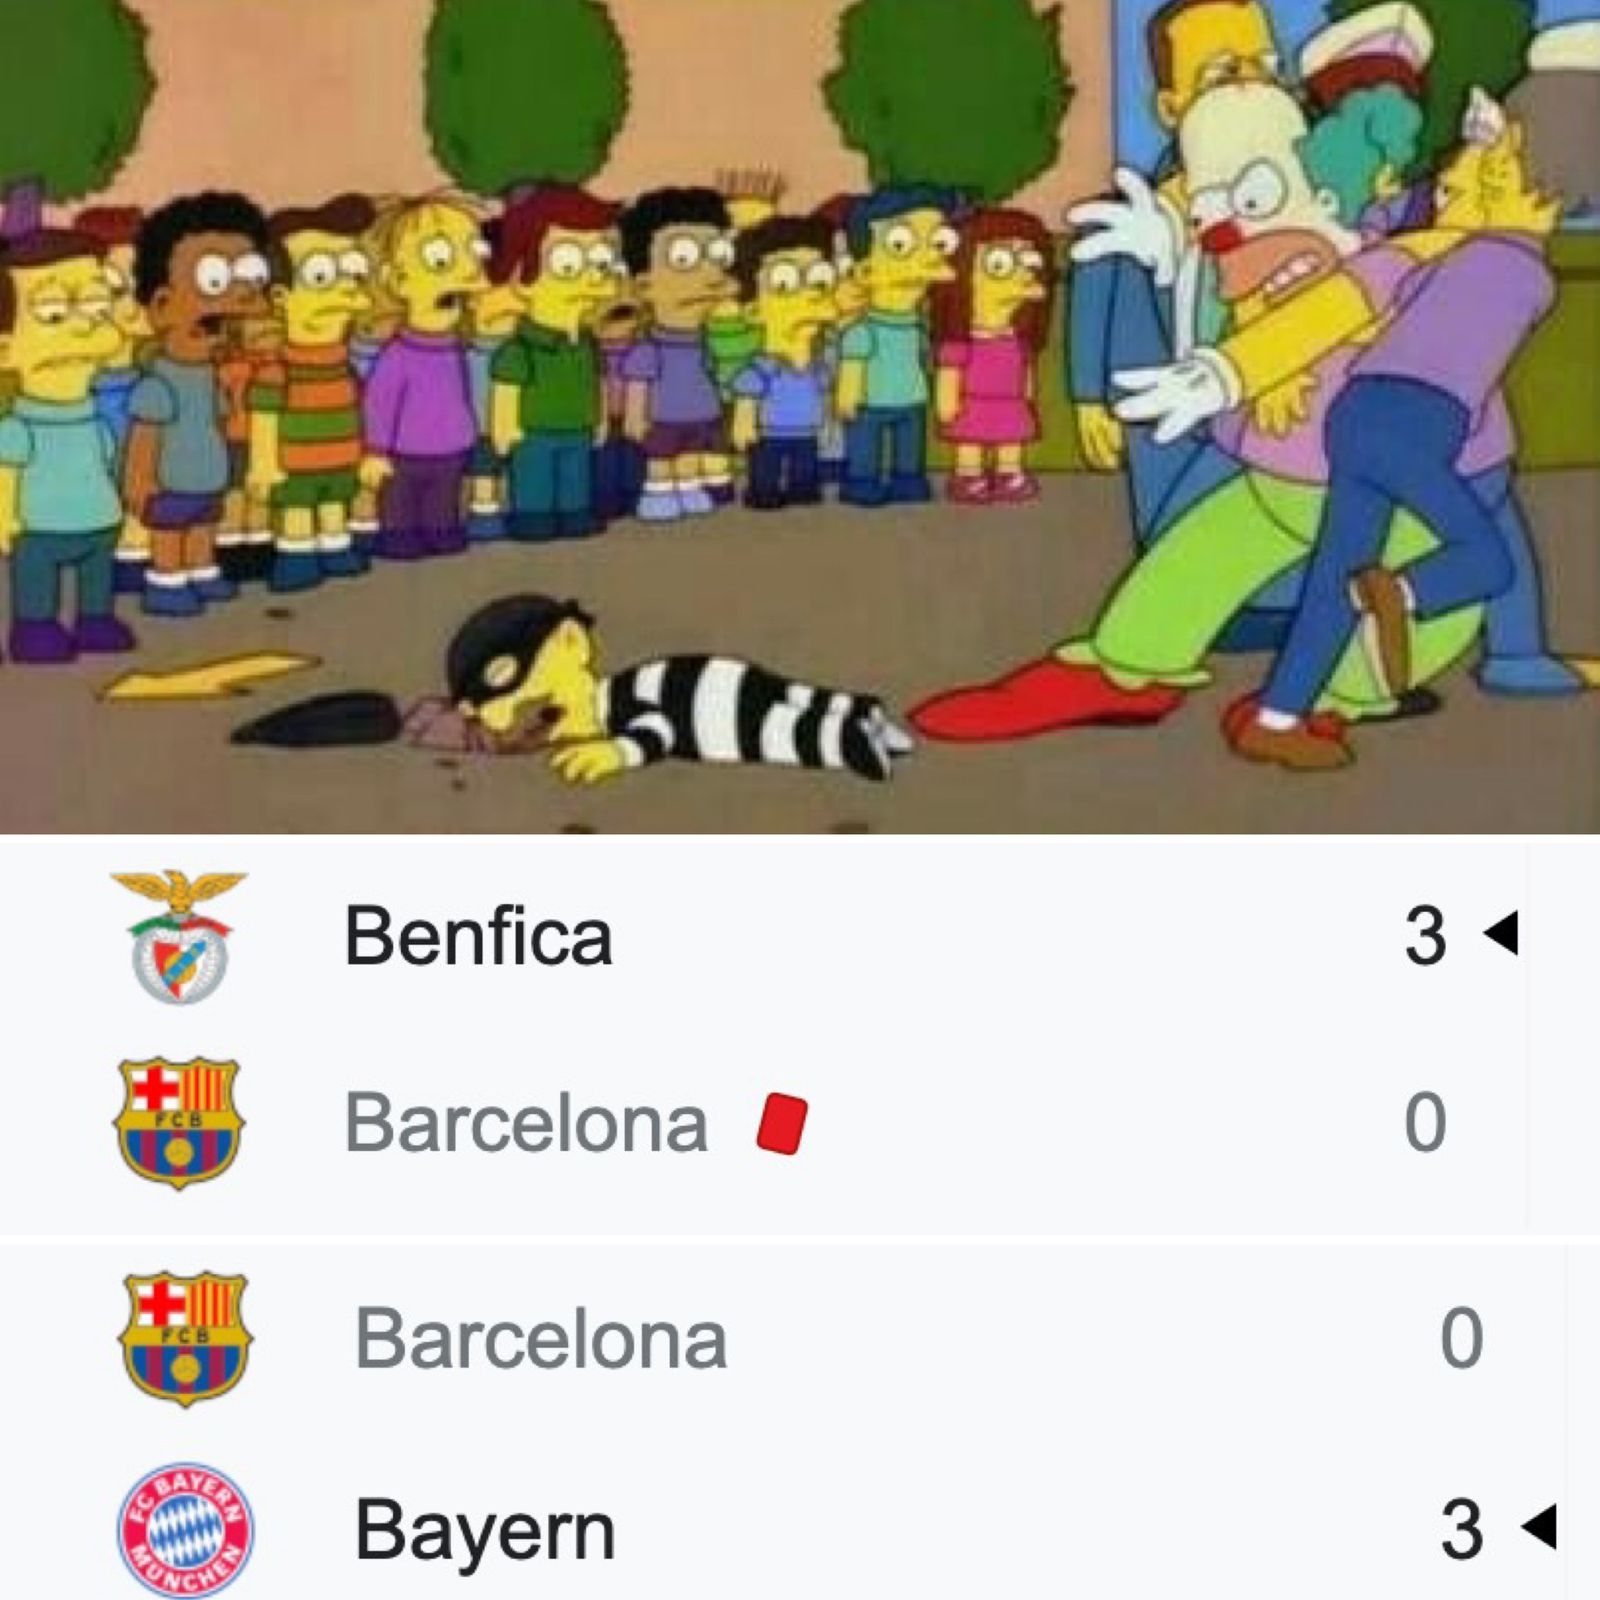The height and width of the screenshot is (1600, 1600).
Task: Click the Benfica club crest
Action: [179, 937]
